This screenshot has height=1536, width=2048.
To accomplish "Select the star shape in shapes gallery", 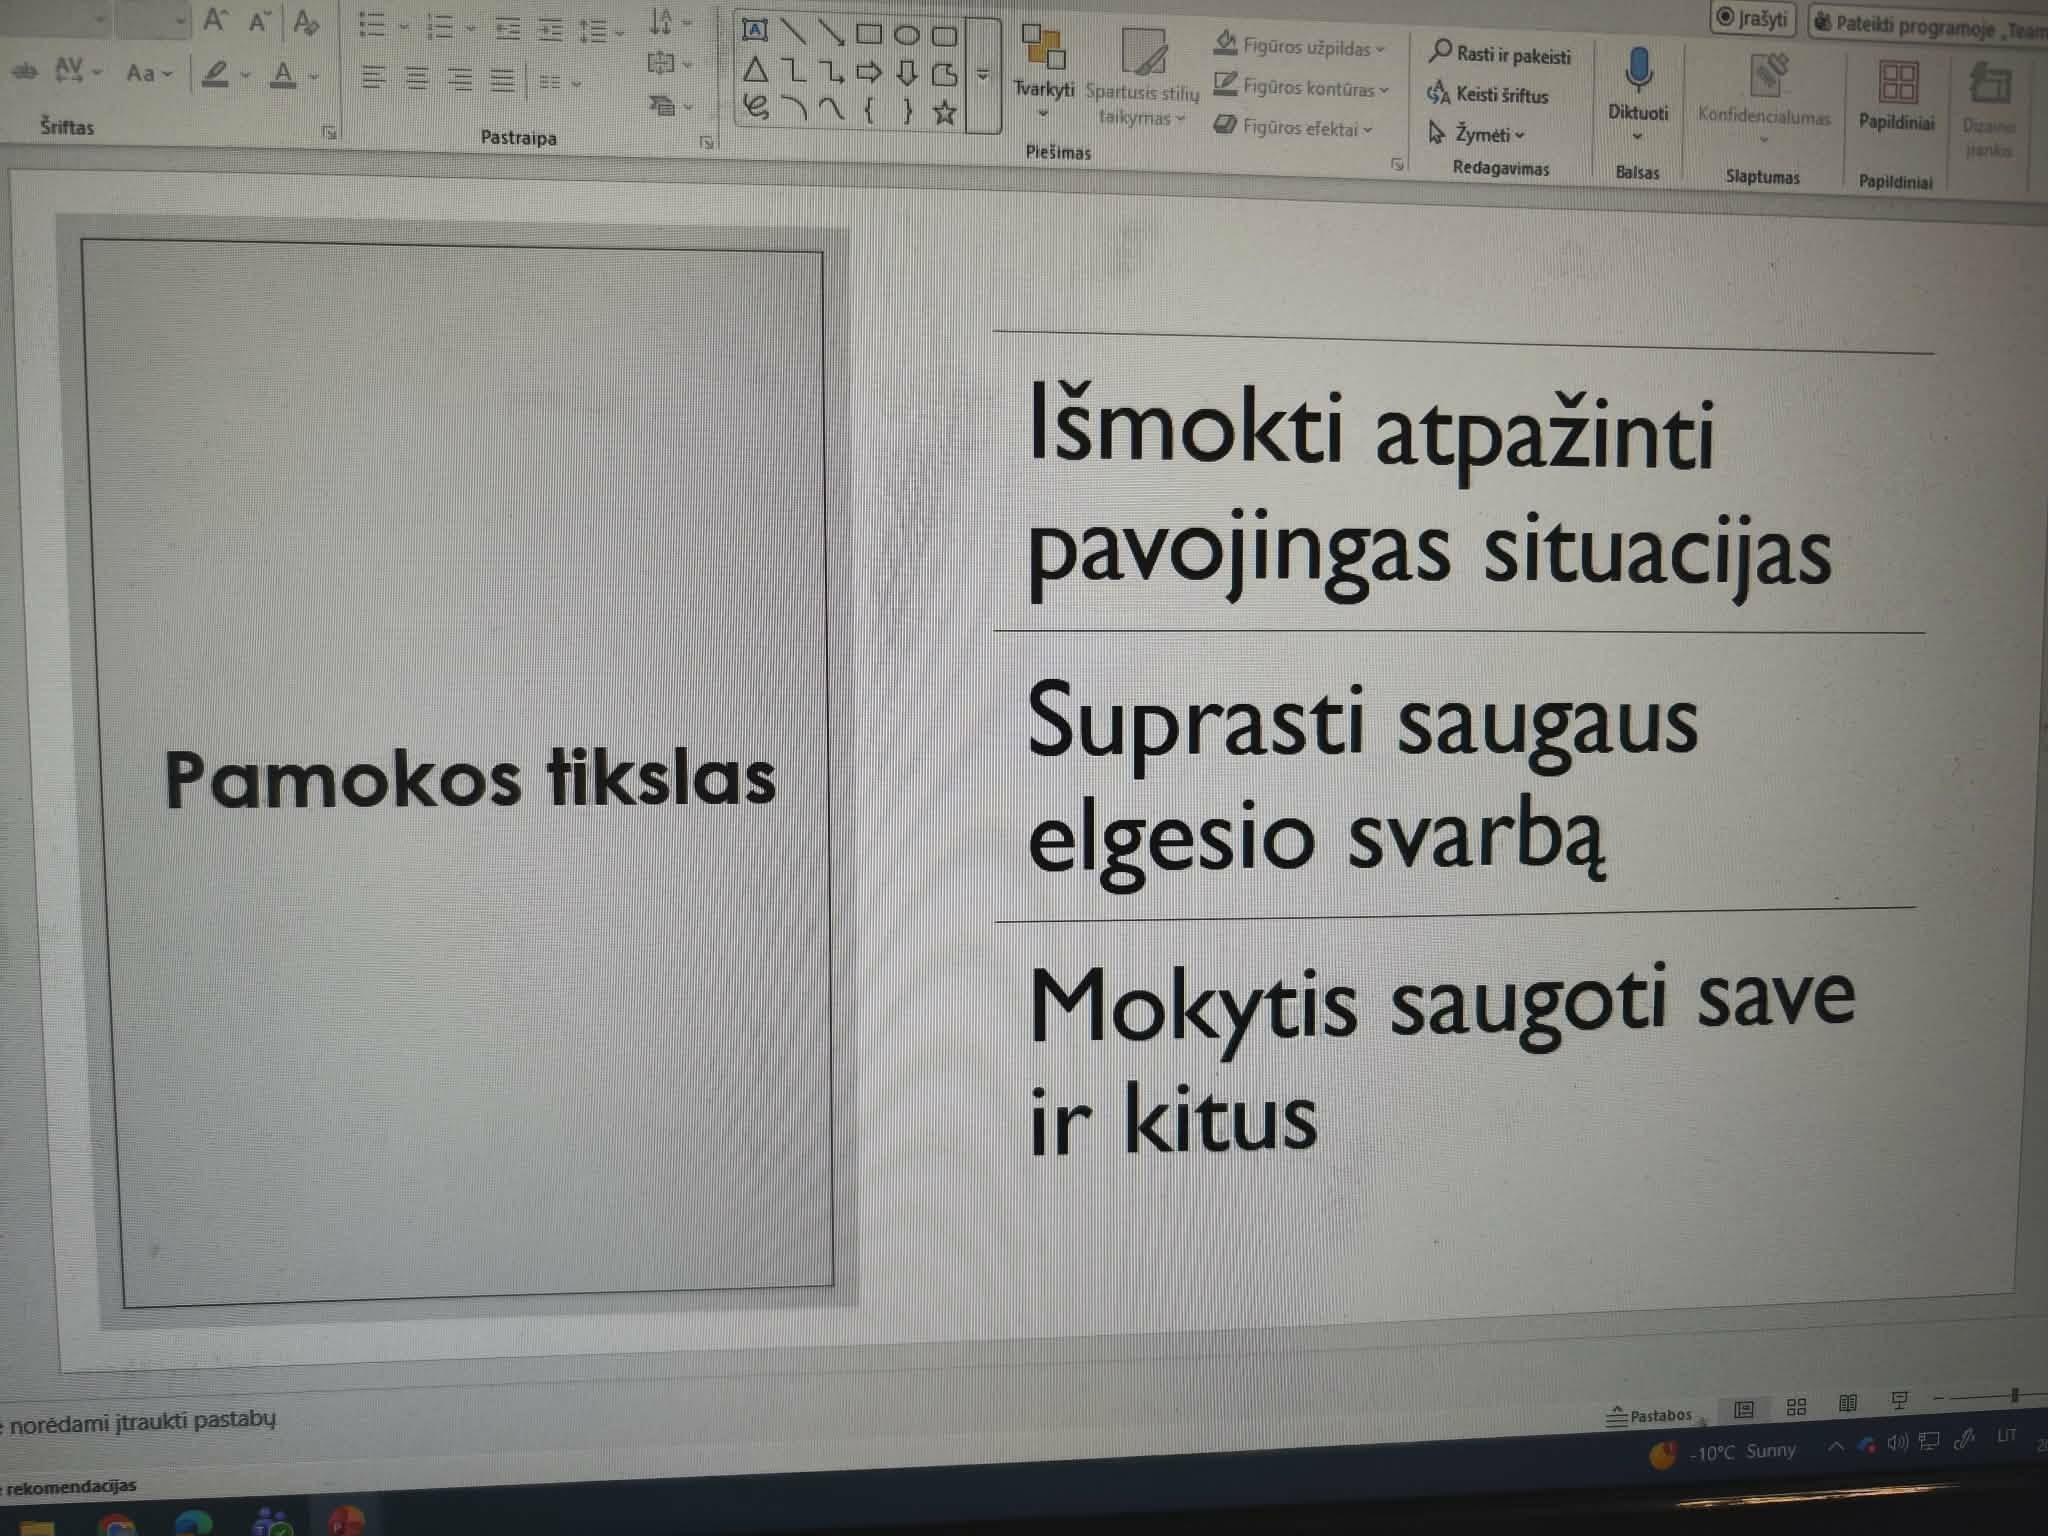I will (944, 113).
